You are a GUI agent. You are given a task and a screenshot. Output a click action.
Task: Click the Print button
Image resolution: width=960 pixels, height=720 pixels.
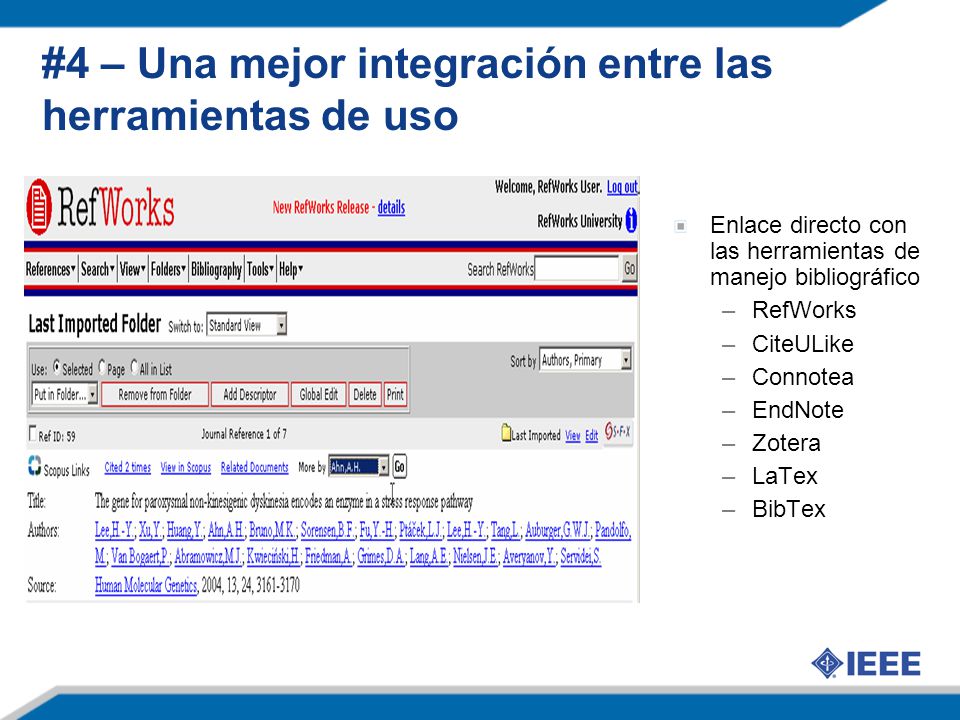[395, 394]
